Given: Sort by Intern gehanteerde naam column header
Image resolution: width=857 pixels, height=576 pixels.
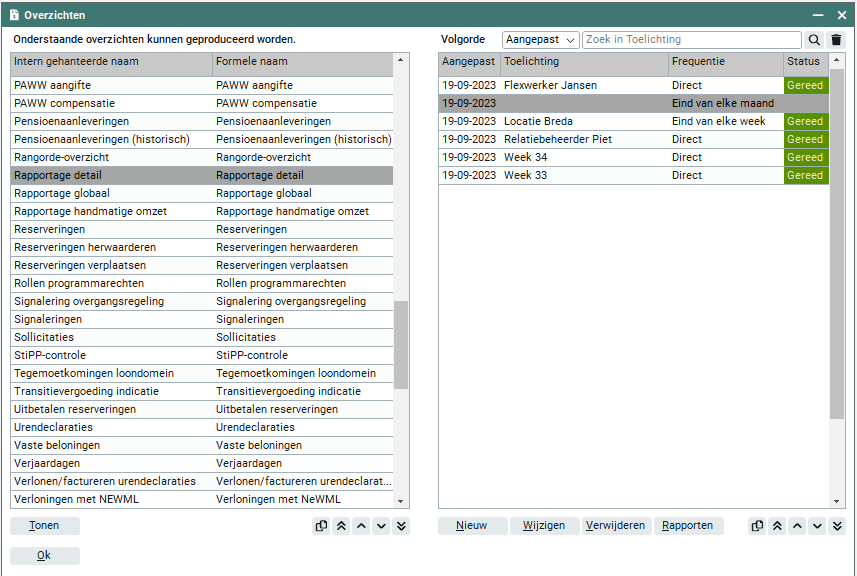Looking at the screenshot, I should (110, 62).
